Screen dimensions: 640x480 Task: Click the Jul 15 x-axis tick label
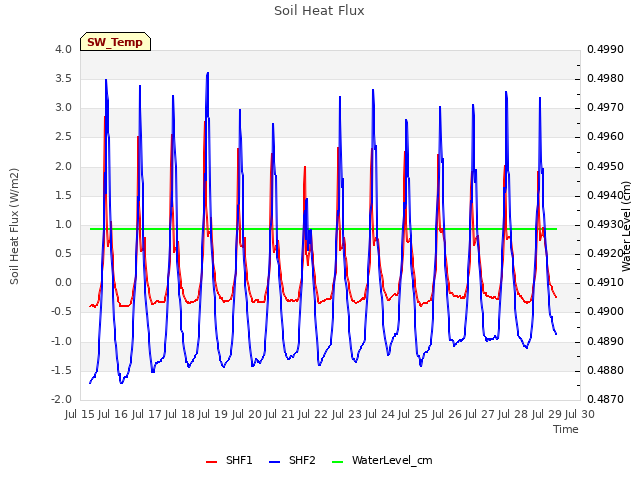point(80,414)
